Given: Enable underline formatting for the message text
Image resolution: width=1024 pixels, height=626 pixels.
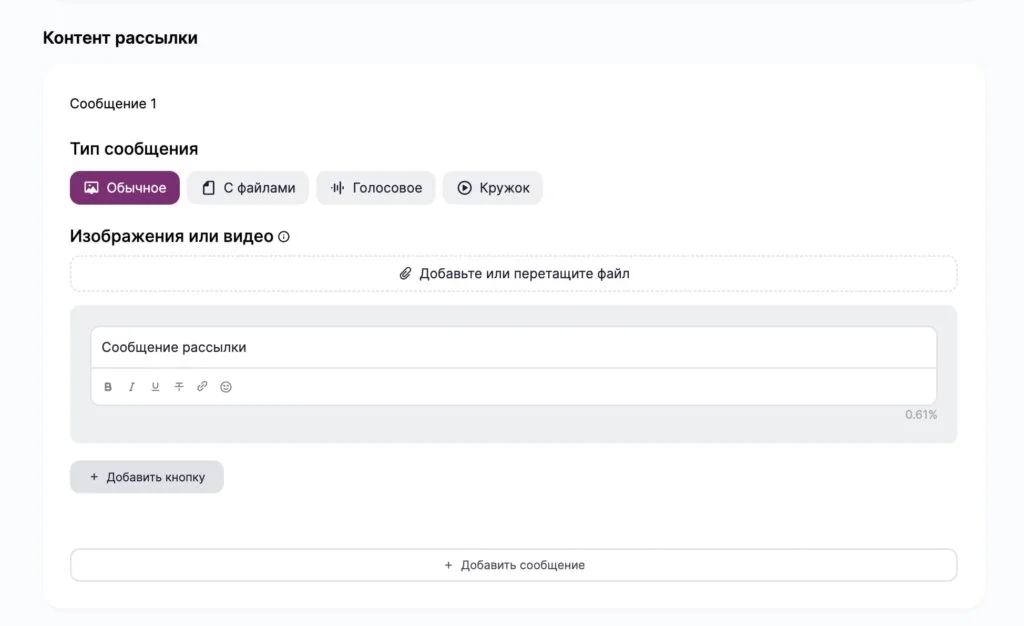Looking at the screenshot, I should (x=155, y=387).
